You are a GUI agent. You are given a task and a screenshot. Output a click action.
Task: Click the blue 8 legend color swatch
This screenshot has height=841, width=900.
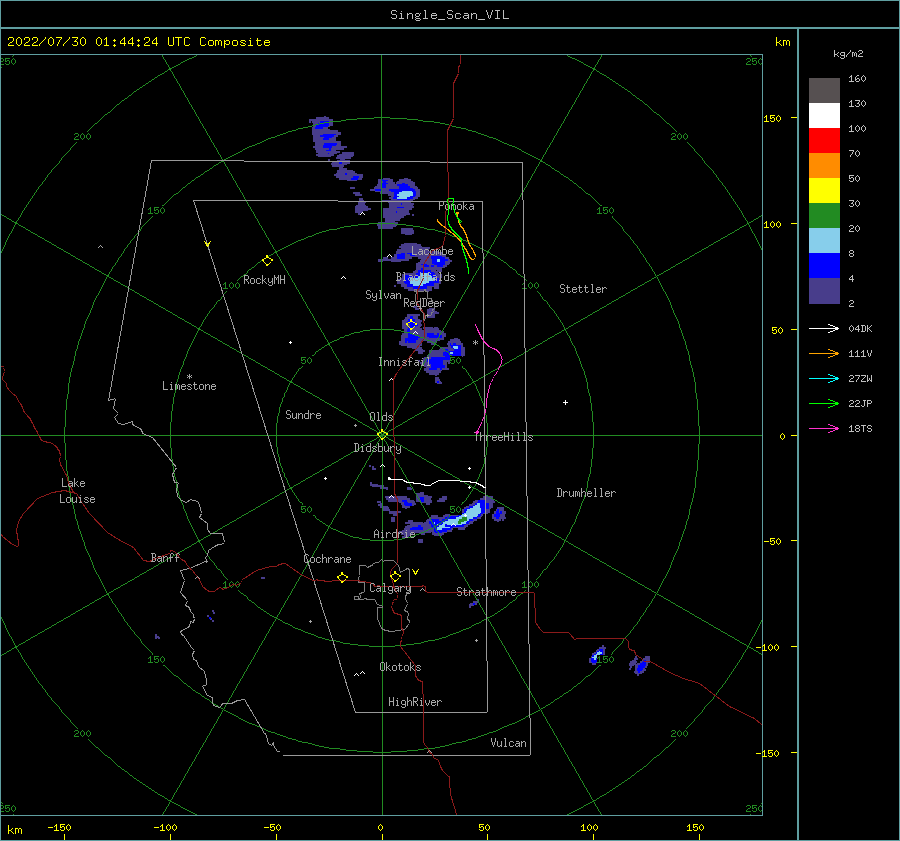tap(824, 265)
